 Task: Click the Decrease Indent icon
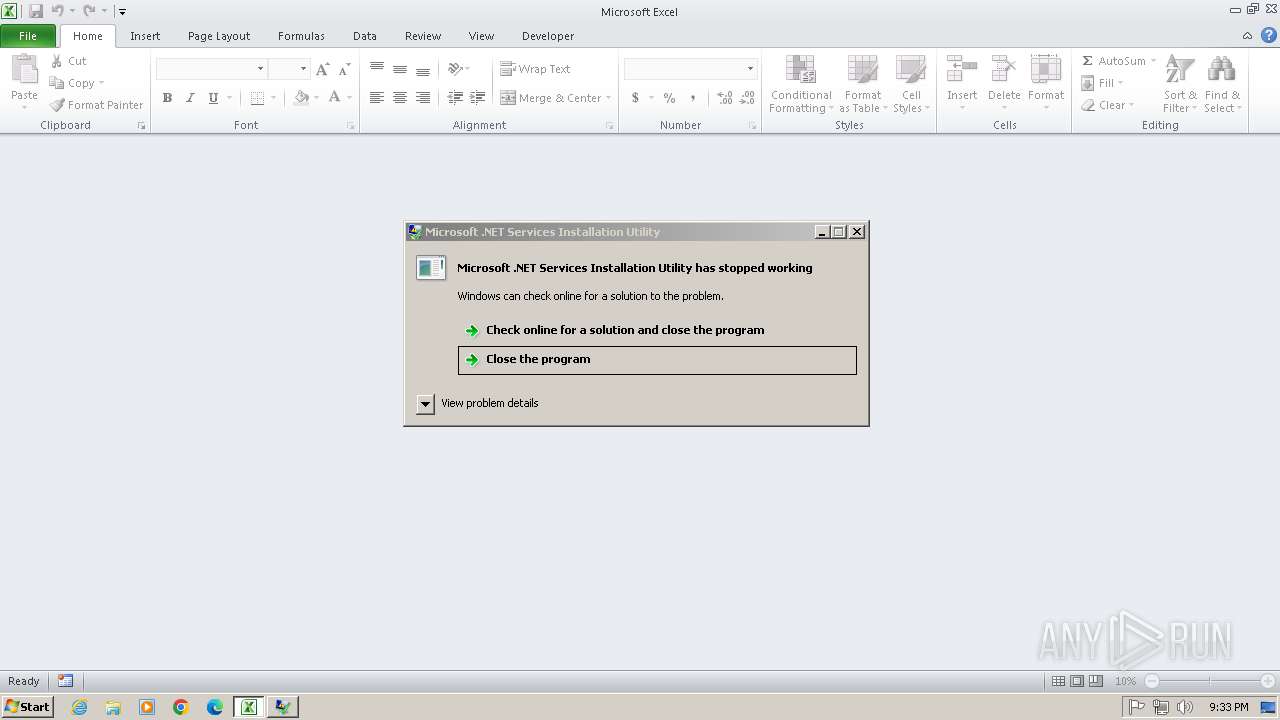pyautogui.click(x=455, y=98)
